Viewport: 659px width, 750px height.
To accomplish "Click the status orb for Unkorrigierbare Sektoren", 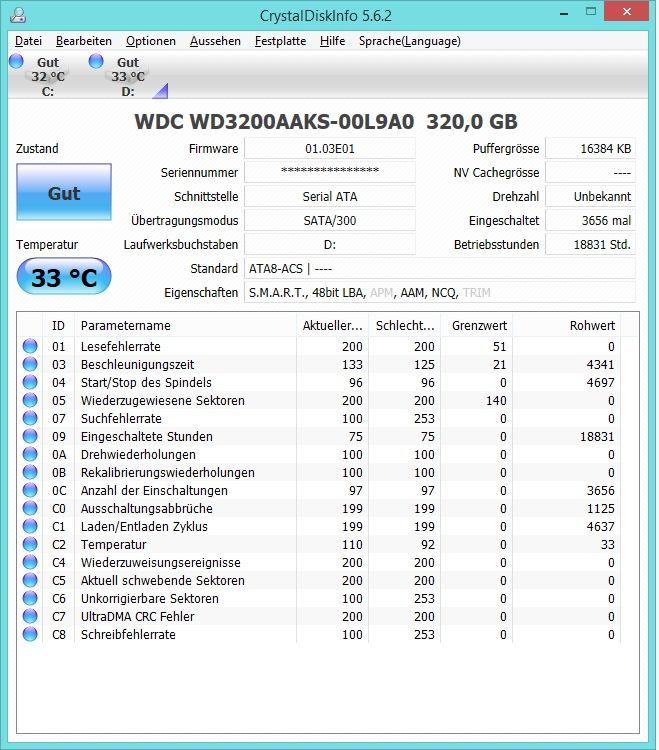I will [x=30, y=598].
